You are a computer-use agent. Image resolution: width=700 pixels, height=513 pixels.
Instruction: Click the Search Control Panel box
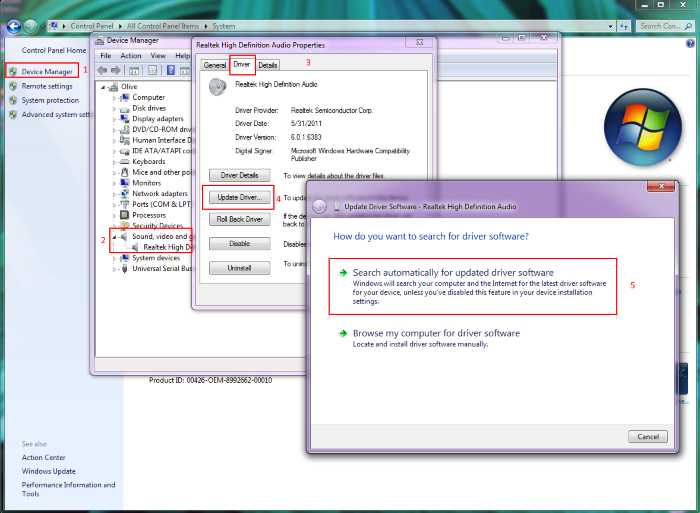(665, 27)
